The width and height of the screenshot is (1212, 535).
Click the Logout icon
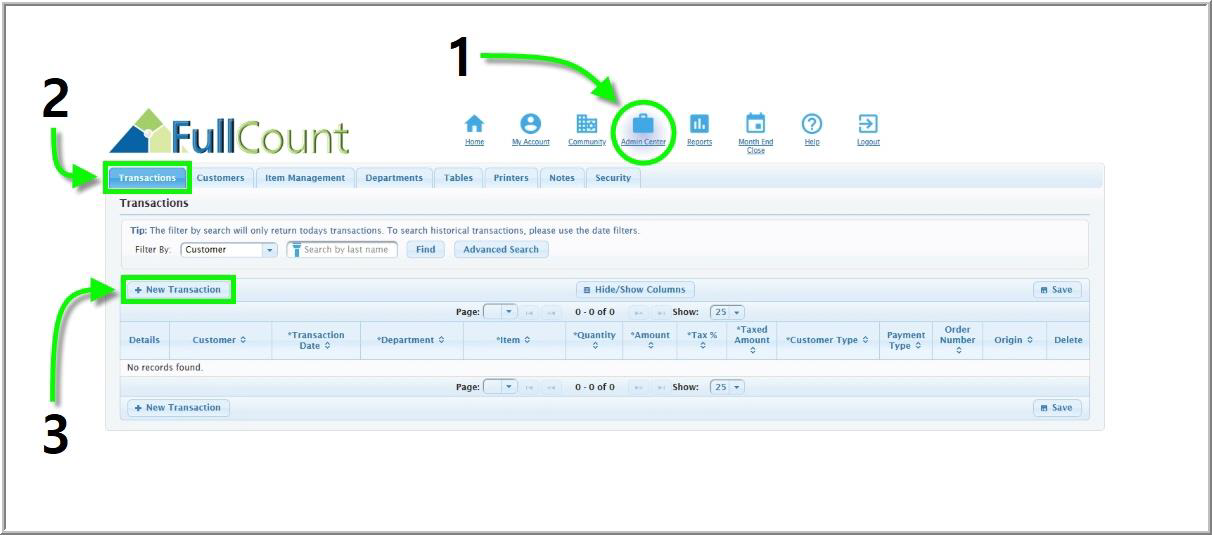tap(868, 124)
